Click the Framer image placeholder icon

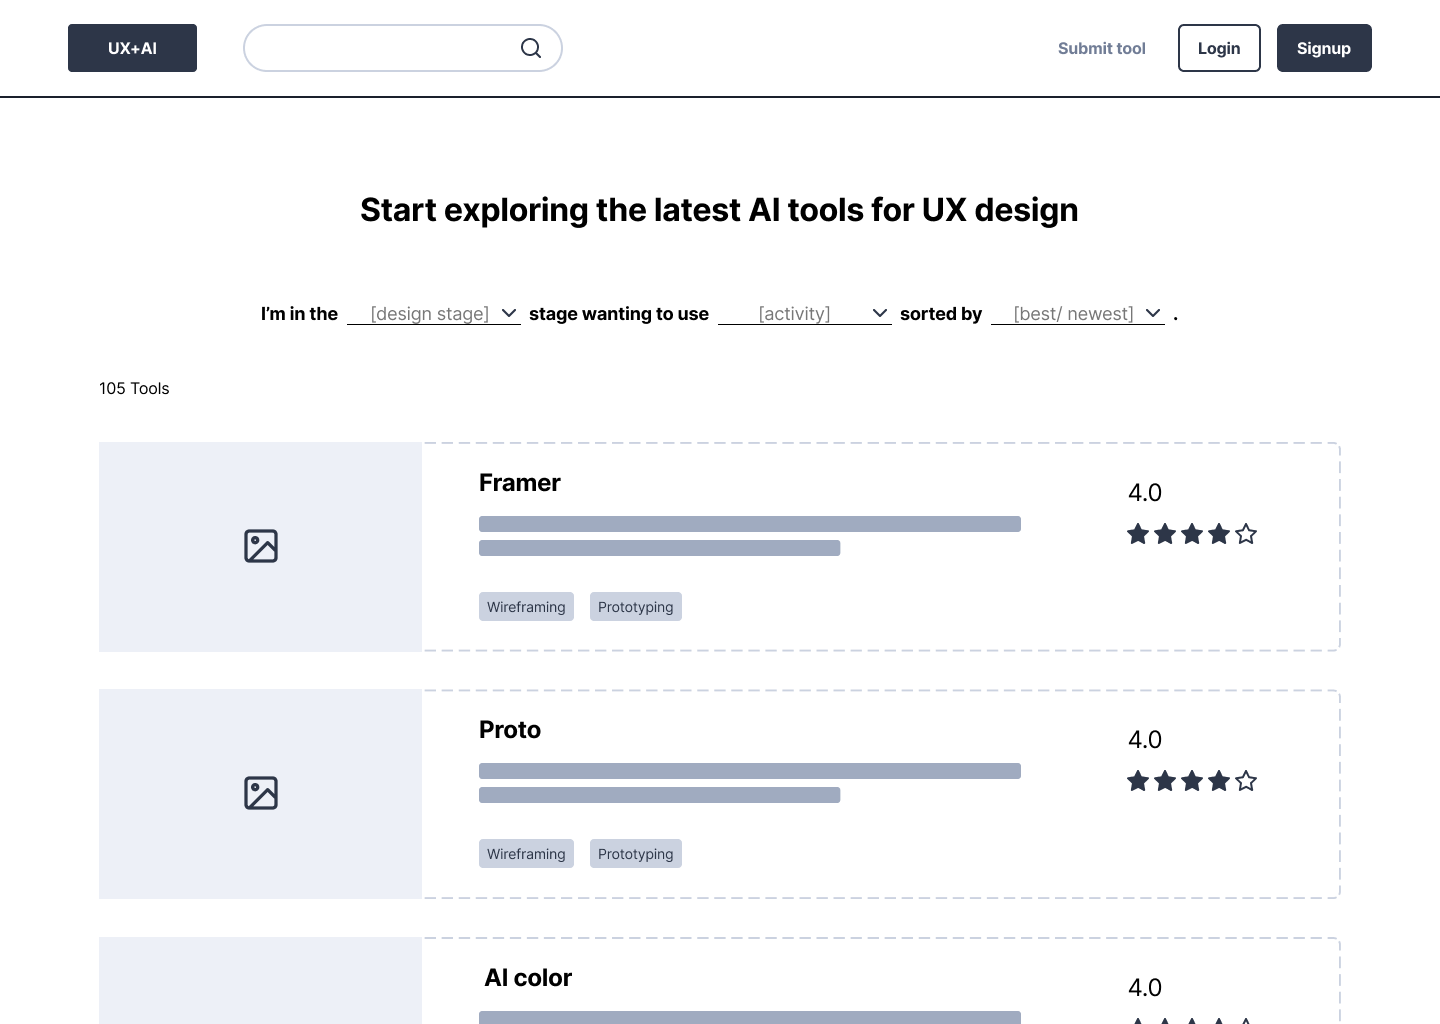(260, 546)
